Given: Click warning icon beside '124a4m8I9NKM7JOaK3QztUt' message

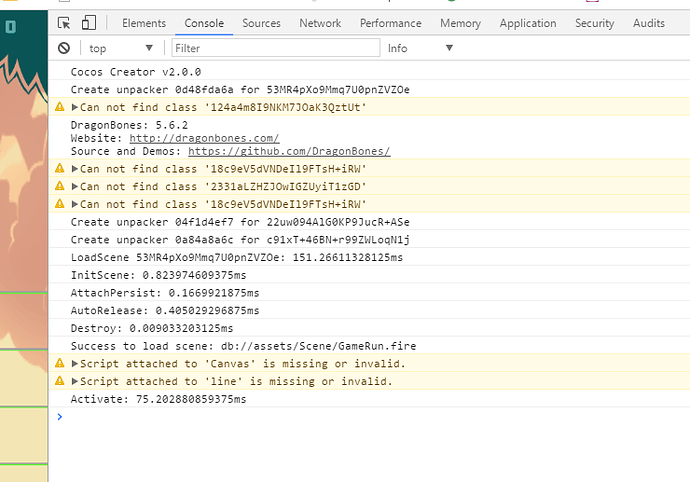Looking at the screenshot, I should [60, 107].
